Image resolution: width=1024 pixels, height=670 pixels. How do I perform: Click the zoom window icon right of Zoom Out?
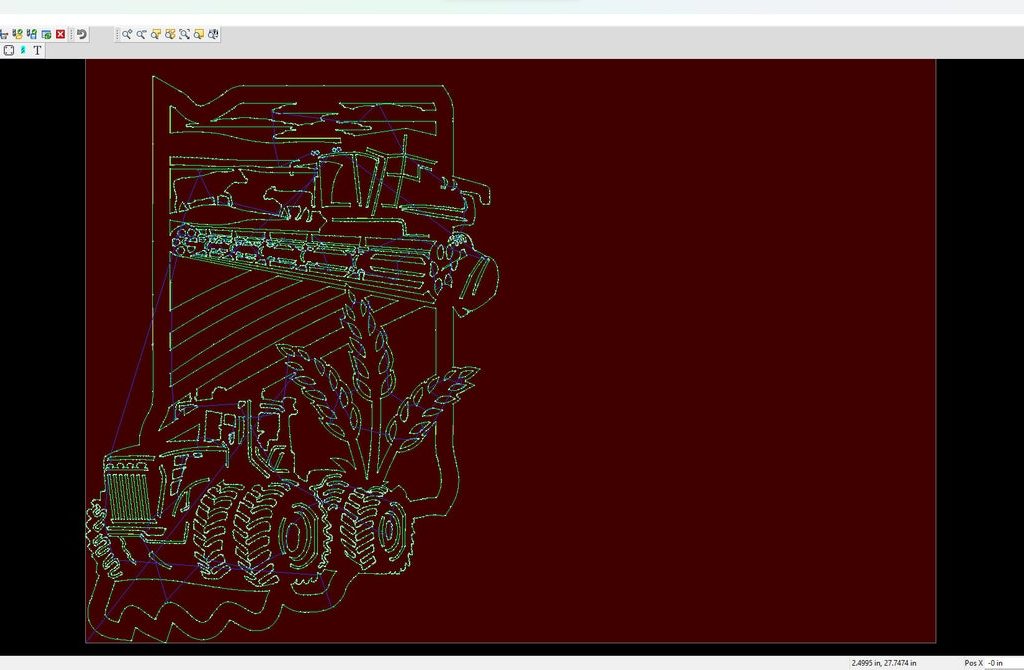(x=157, y=34)
